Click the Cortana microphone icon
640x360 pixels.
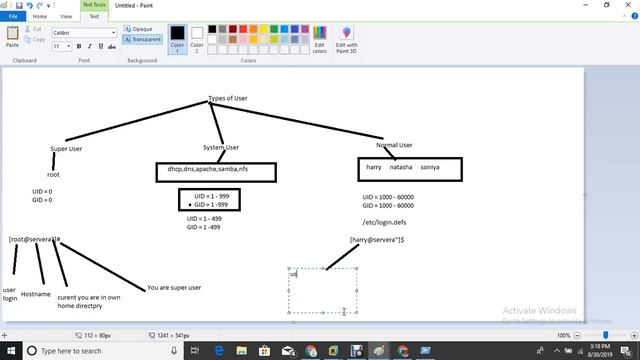point(174,351)
